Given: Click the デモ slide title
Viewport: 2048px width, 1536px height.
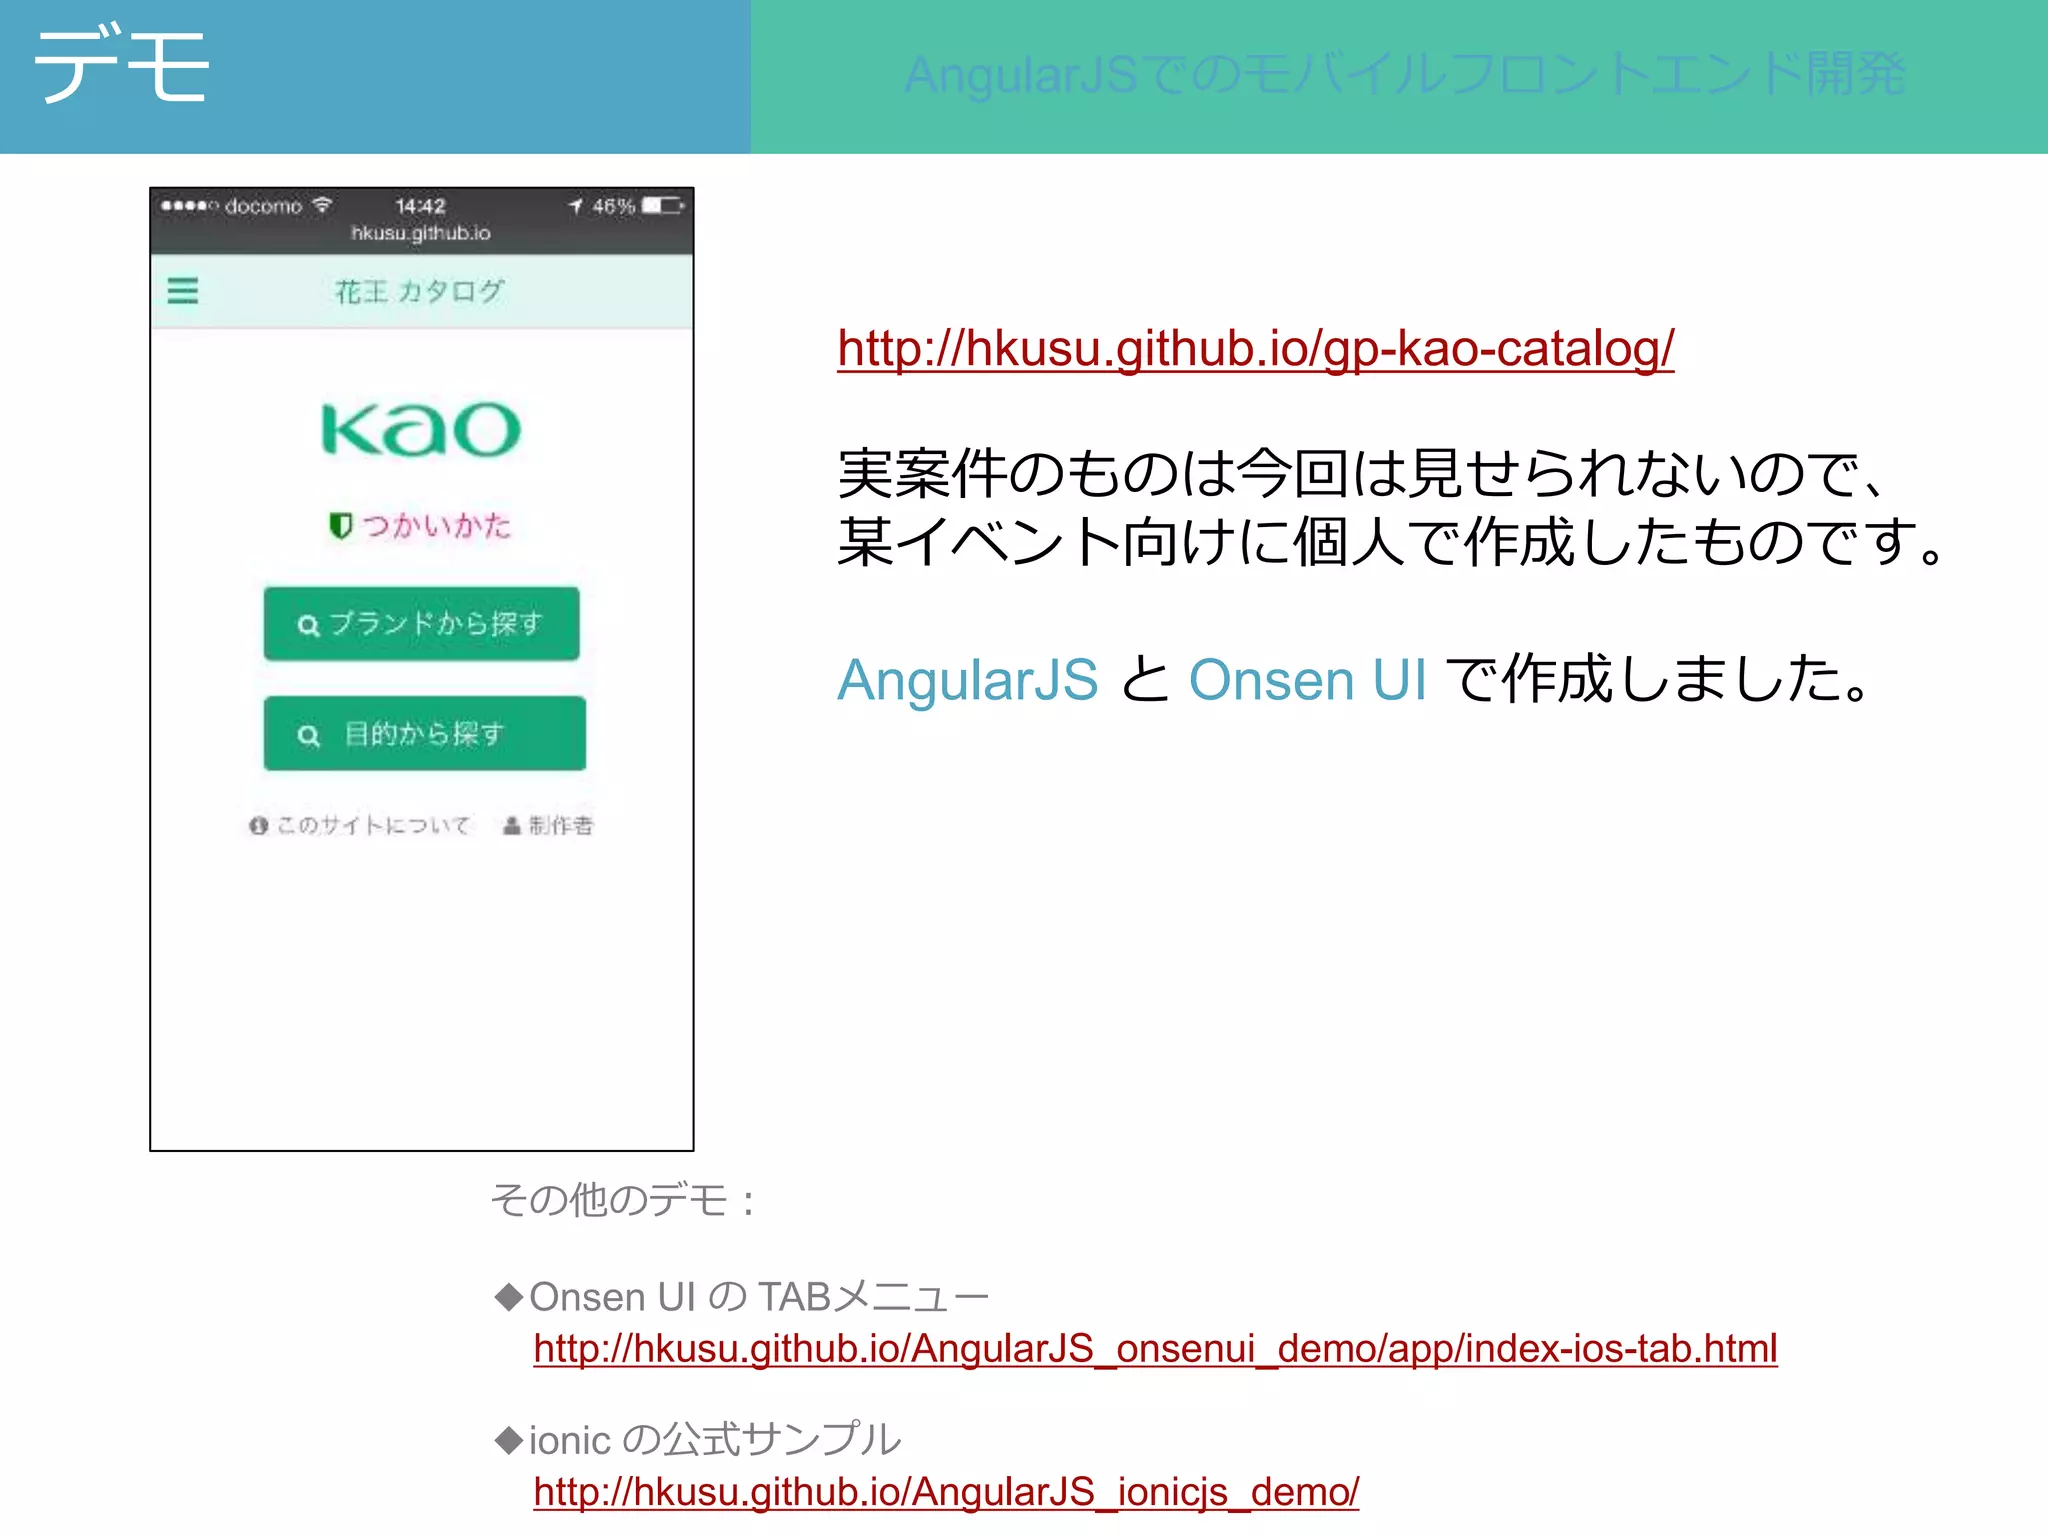Looking at the screenshot, I should tap(121, 65).
